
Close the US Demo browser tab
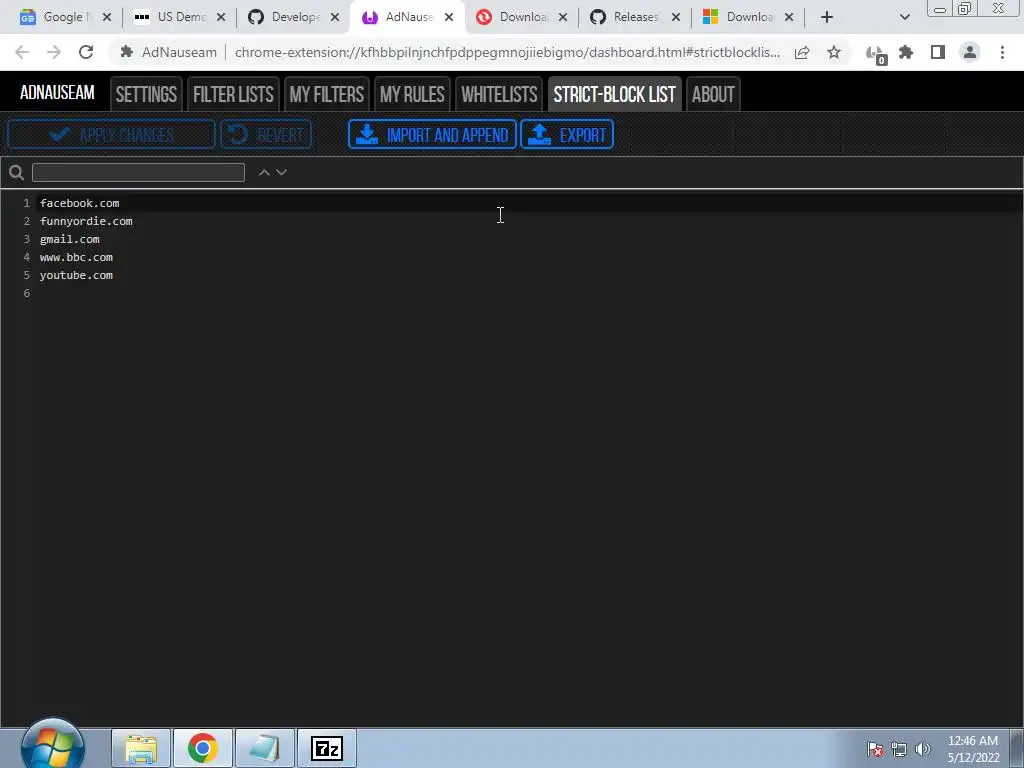click(221, 18)
